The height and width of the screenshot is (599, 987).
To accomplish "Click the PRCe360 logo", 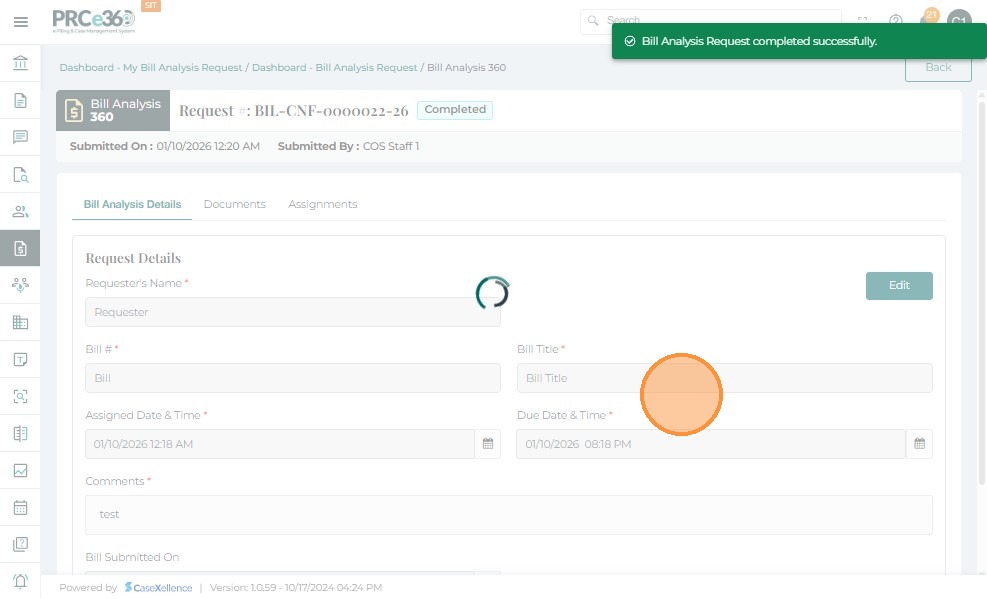I will tap(93, 20).
